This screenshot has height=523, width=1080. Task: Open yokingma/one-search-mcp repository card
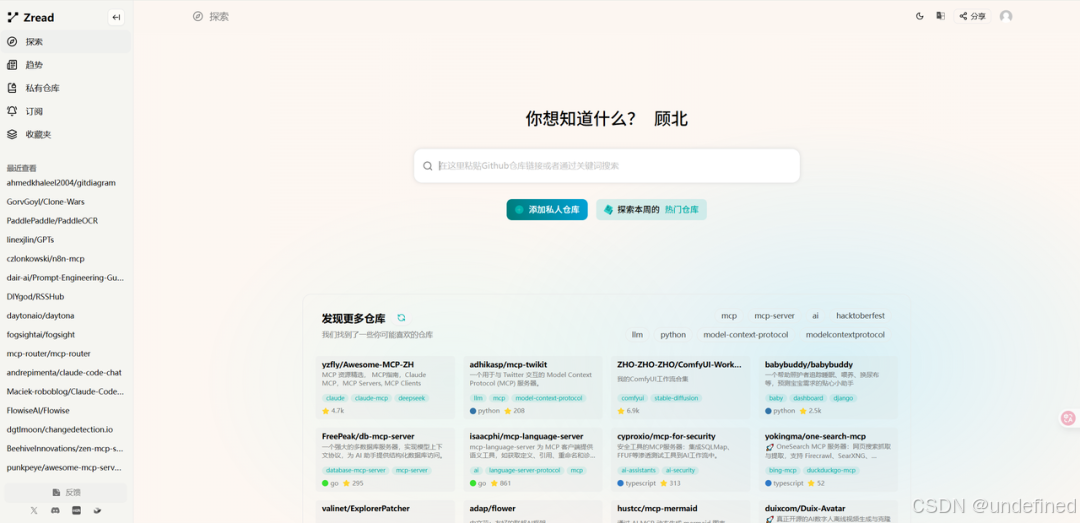point(829,460)
